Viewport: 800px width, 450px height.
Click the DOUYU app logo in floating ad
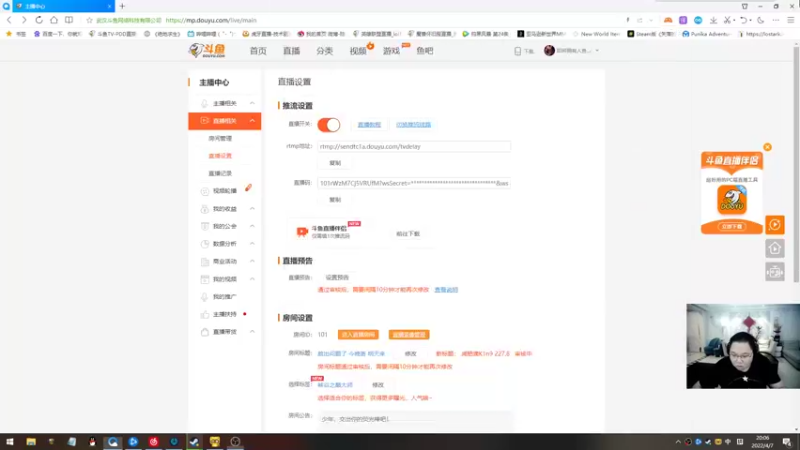coord(732,199)
